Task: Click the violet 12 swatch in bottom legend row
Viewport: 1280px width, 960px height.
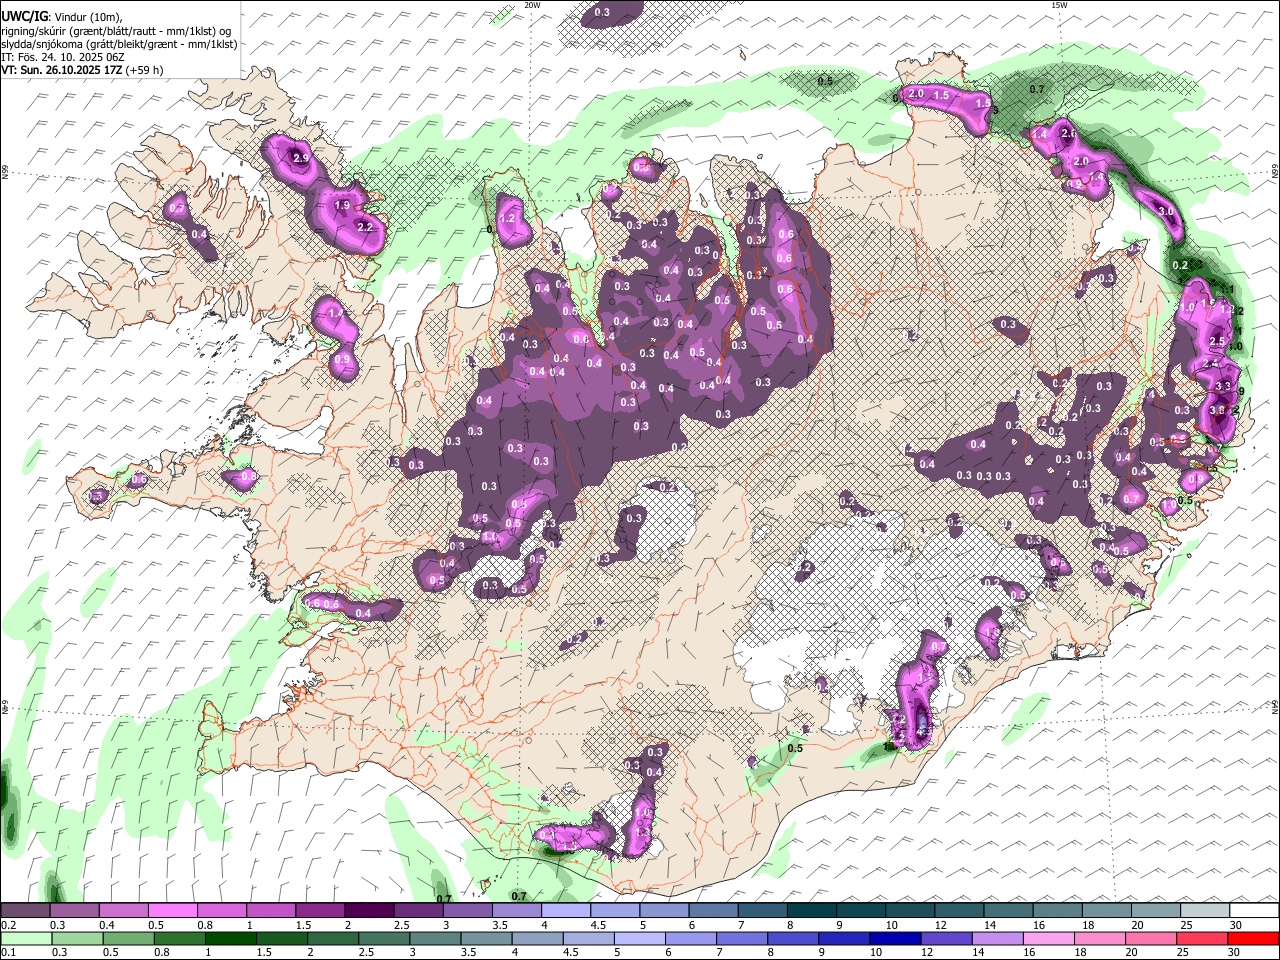Action: (x=947, y=938)
